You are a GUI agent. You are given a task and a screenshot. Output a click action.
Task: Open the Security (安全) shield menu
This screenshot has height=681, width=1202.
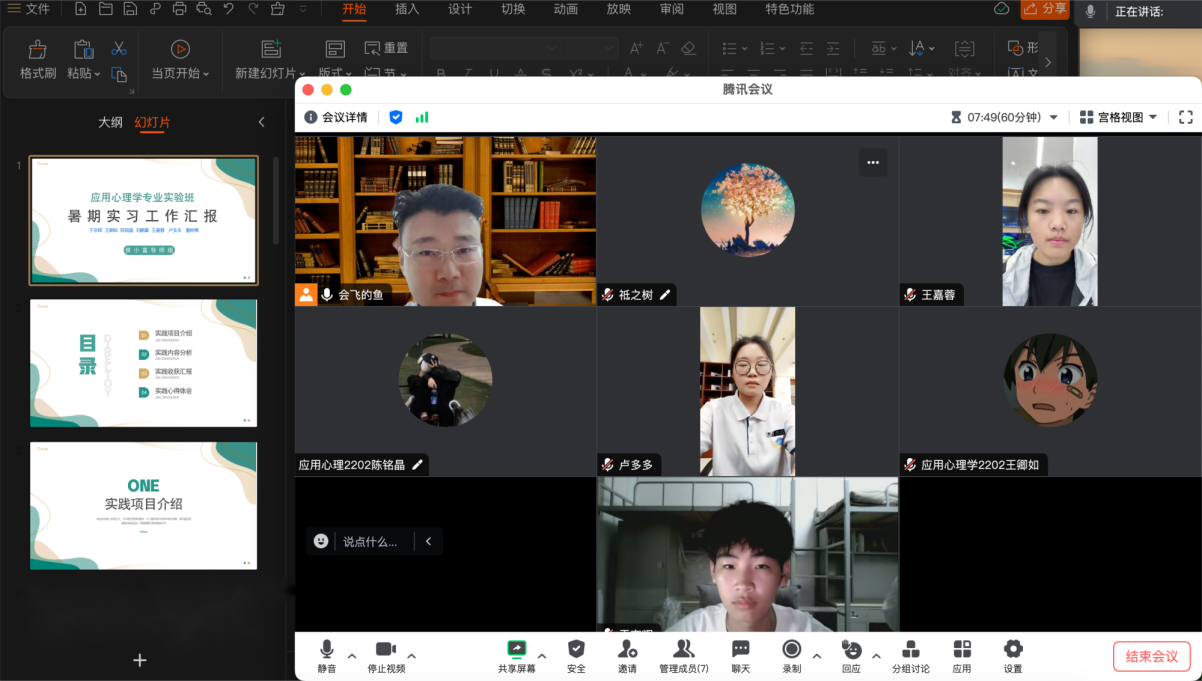576,656
